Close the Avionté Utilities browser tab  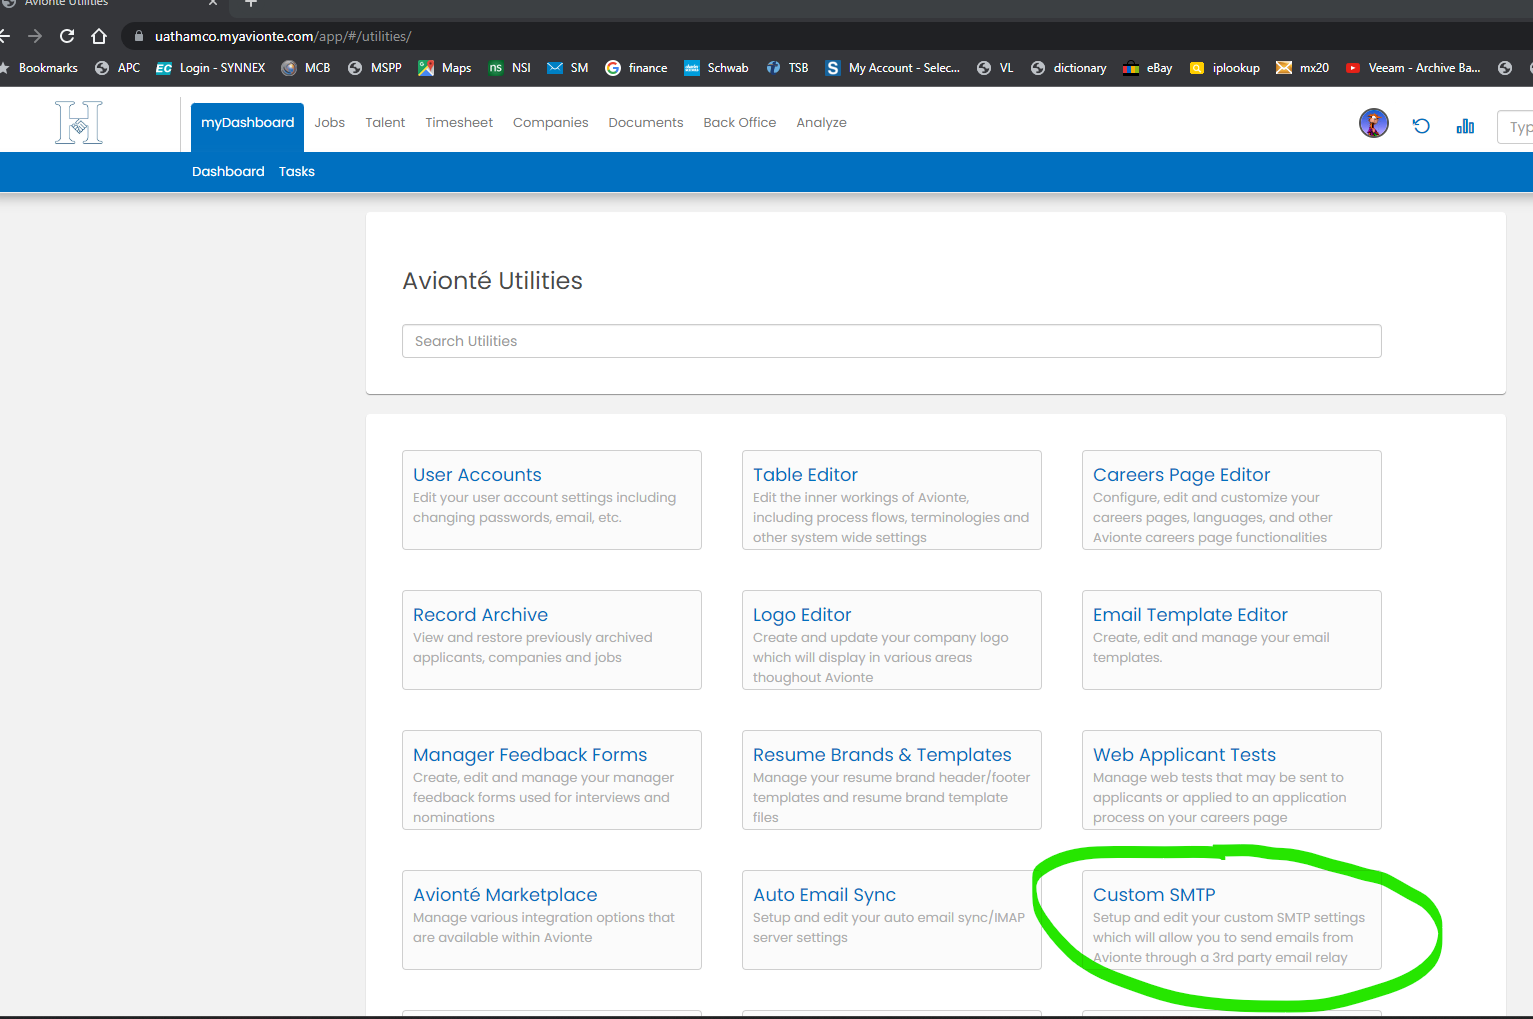pos(212,3)
